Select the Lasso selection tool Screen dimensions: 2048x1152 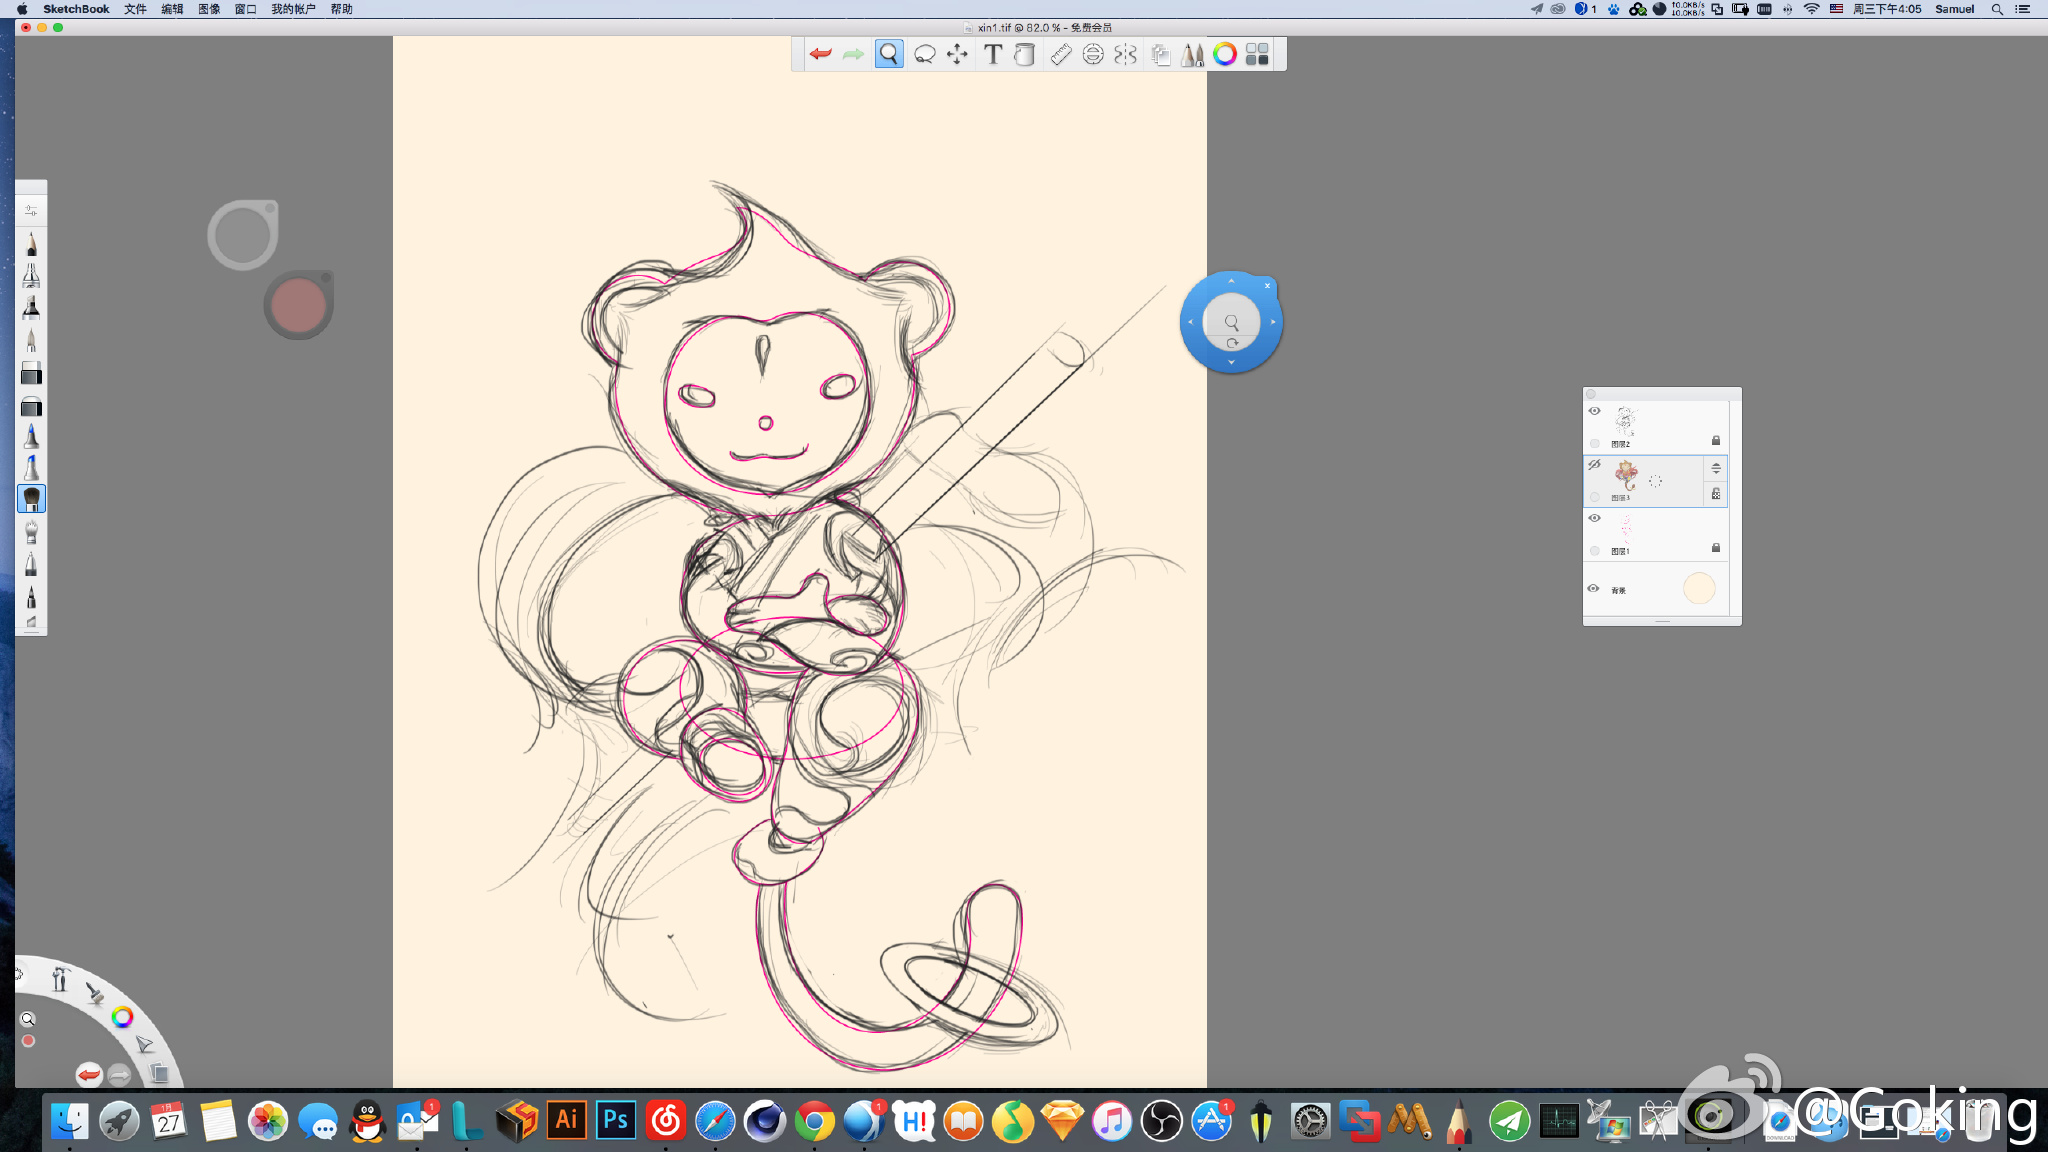pos(925,54)
